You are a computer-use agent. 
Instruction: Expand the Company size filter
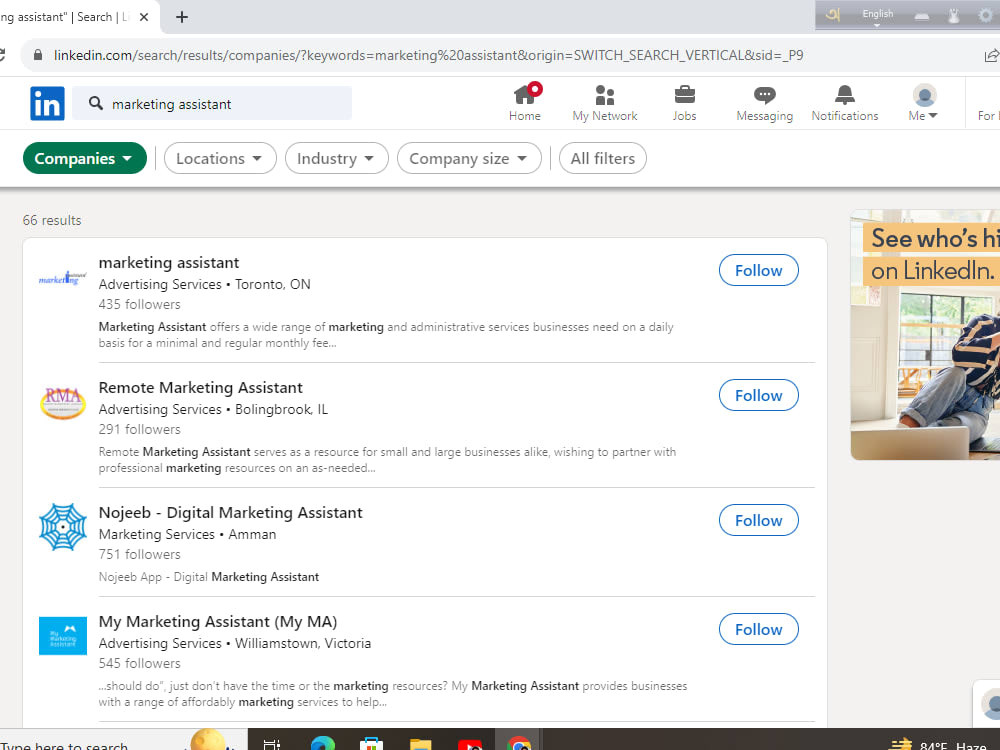click(469, 158)
